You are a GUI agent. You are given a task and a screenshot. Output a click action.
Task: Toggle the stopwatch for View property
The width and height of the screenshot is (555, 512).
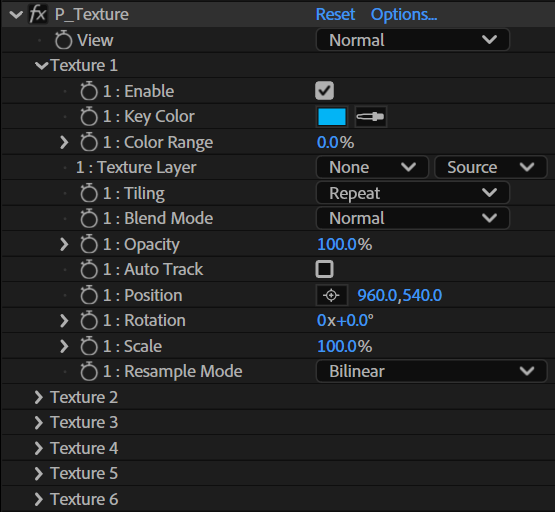[x=63, y=40]
